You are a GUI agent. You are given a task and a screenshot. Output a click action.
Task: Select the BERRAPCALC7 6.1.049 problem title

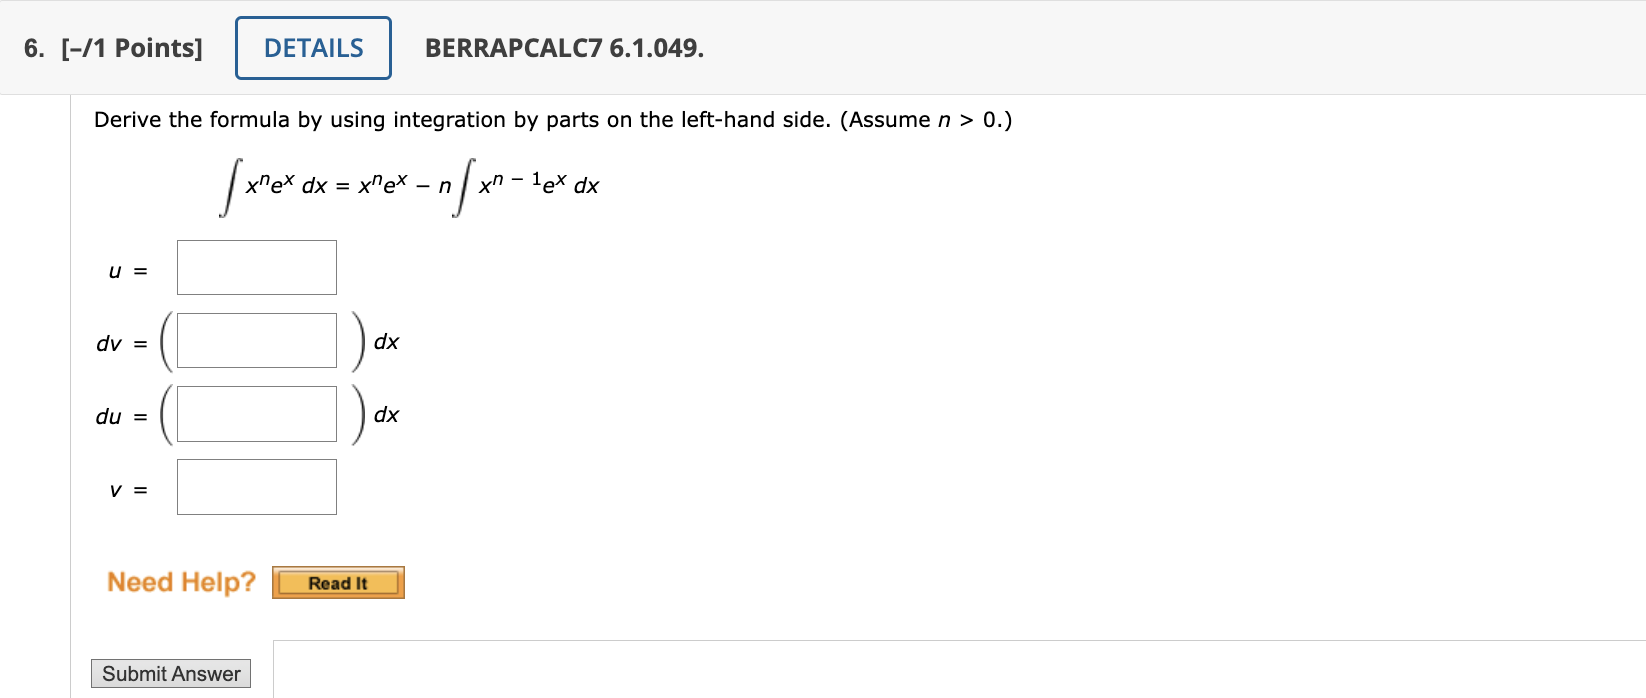pos(563,47)
